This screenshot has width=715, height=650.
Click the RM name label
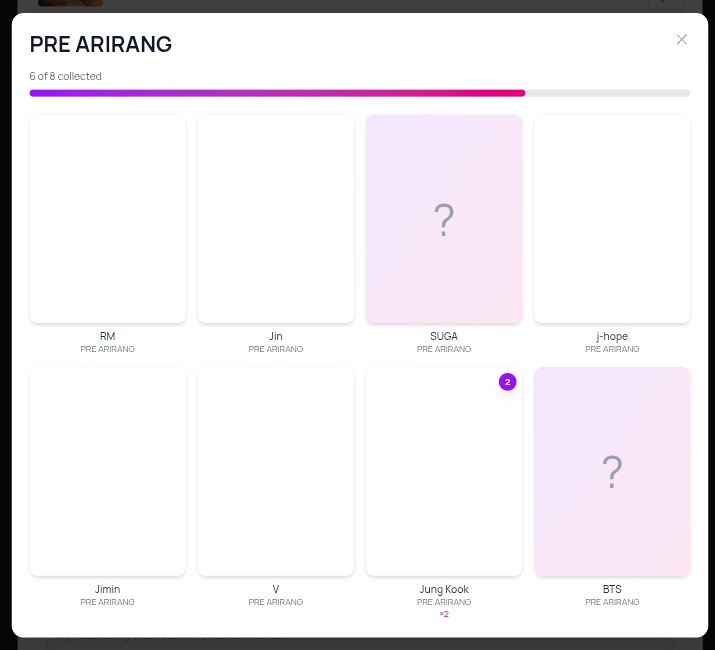coord(108,336)
